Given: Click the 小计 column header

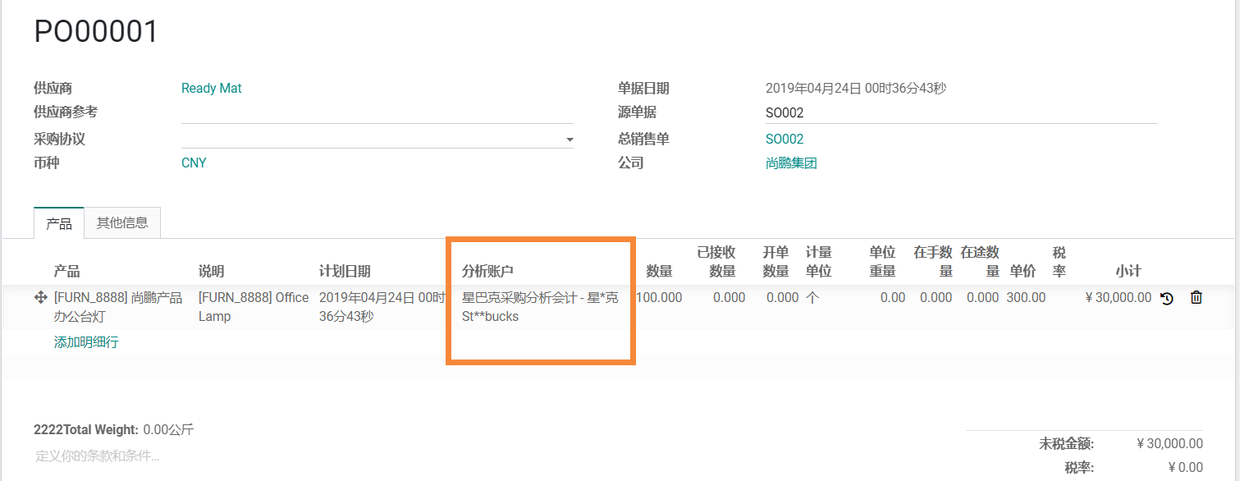Looking at the screenshot, I should (x=1128, y=271).
